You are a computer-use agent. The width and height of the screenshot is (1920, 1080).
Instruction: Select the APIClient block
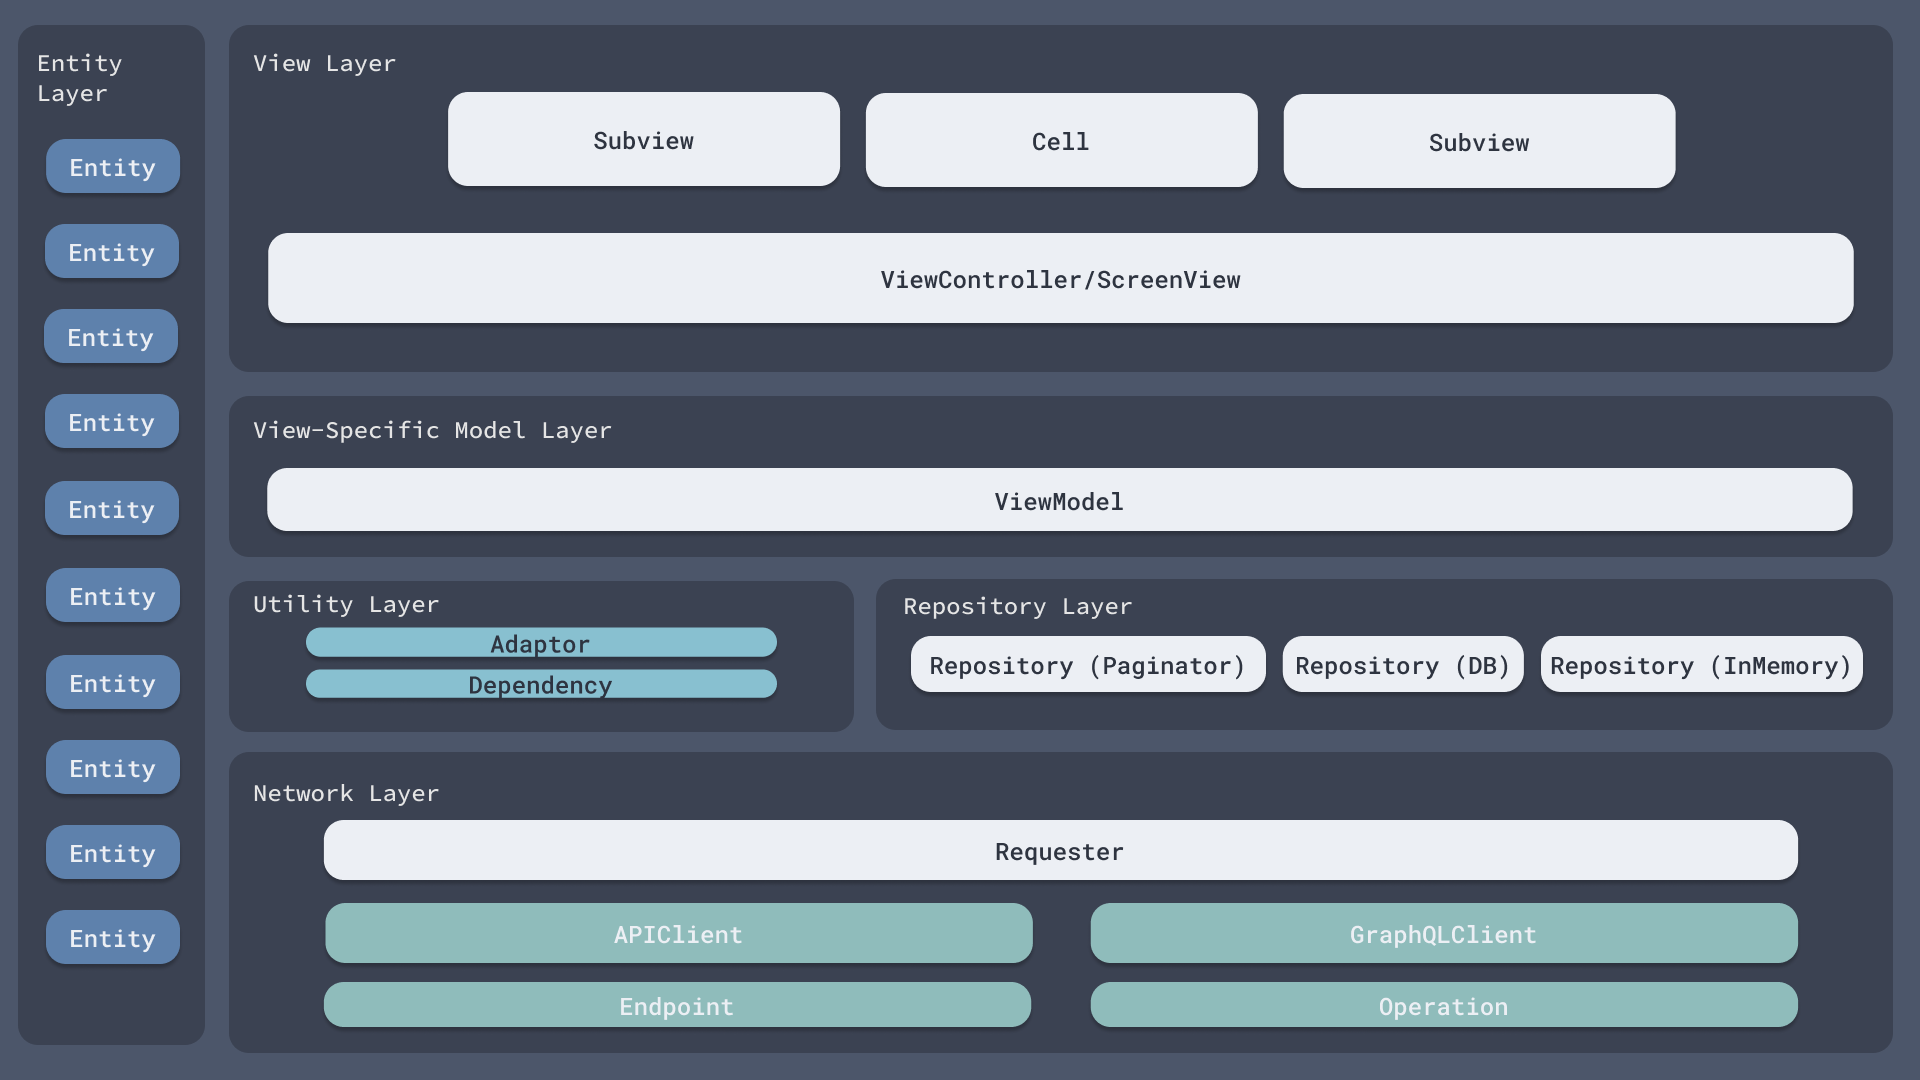pyautogui.click(x=678, y=934)
